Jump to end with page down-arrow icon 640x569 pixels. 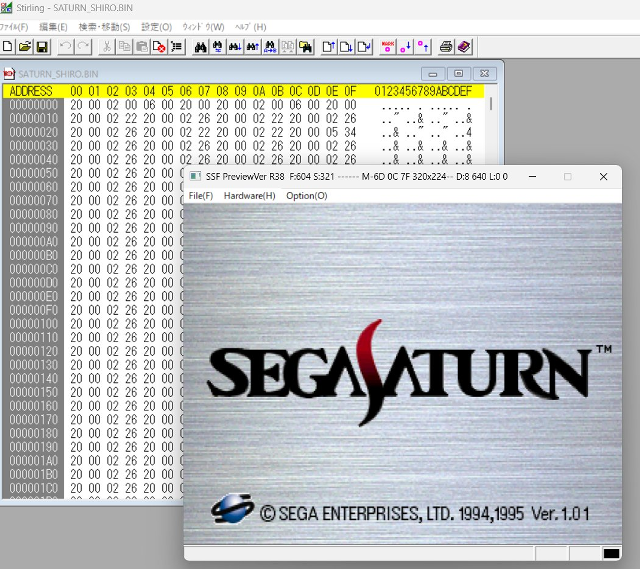click(346, 47)
